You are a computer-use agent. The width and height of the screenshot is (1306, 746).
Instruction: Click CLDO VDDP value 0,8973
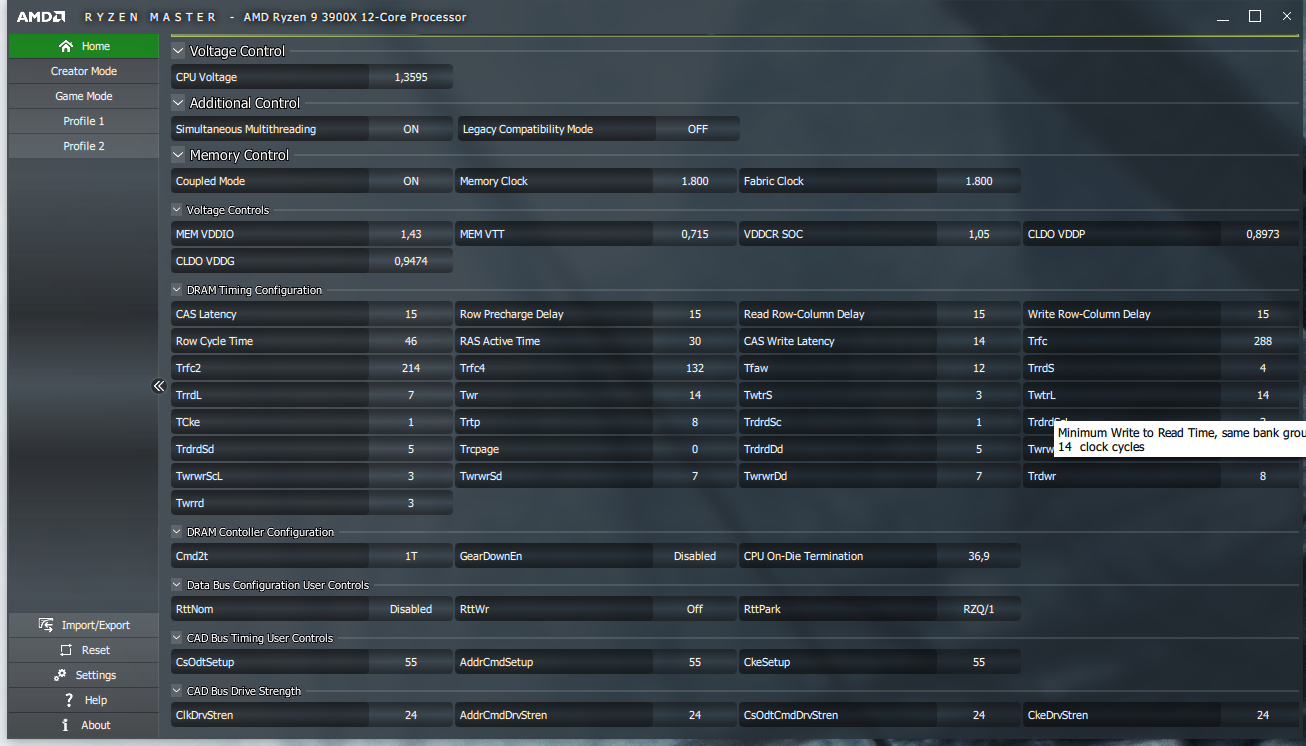pos(1263,234)
